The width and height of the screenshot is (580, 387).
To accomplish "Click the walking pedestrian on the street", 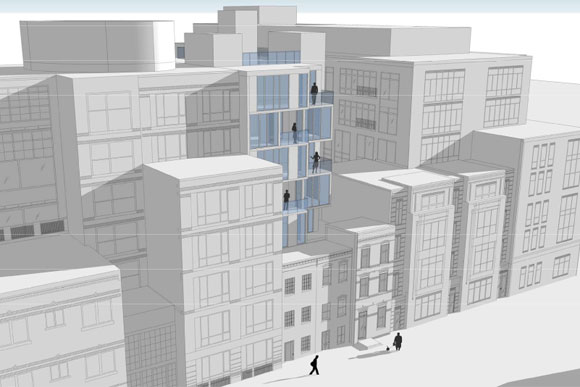I will [314, 365].
